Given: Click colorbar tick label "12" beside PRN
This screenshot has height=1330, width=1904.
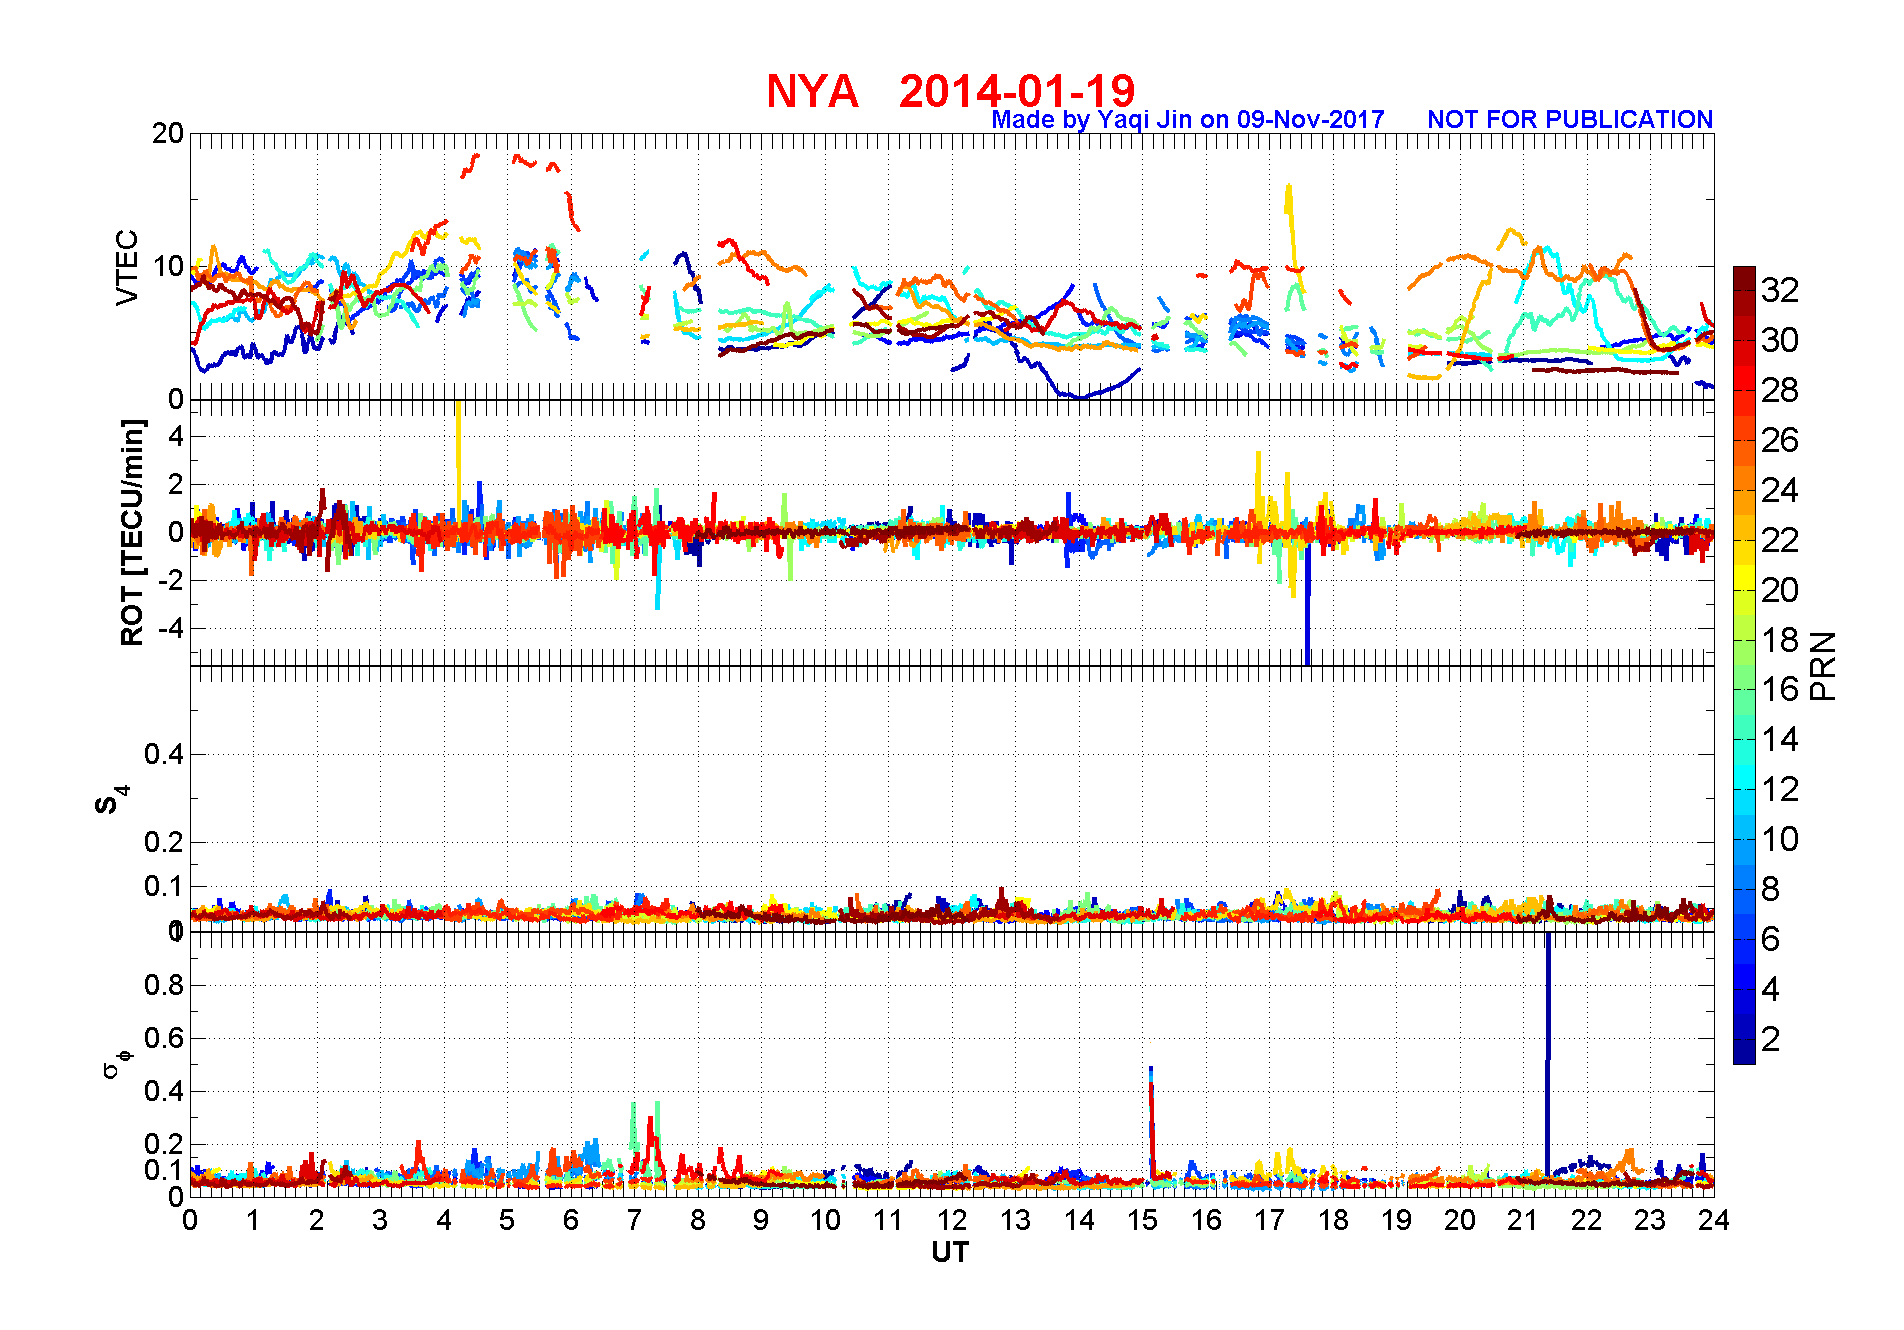Looking at the screenshot, I should click(1780, 789).
